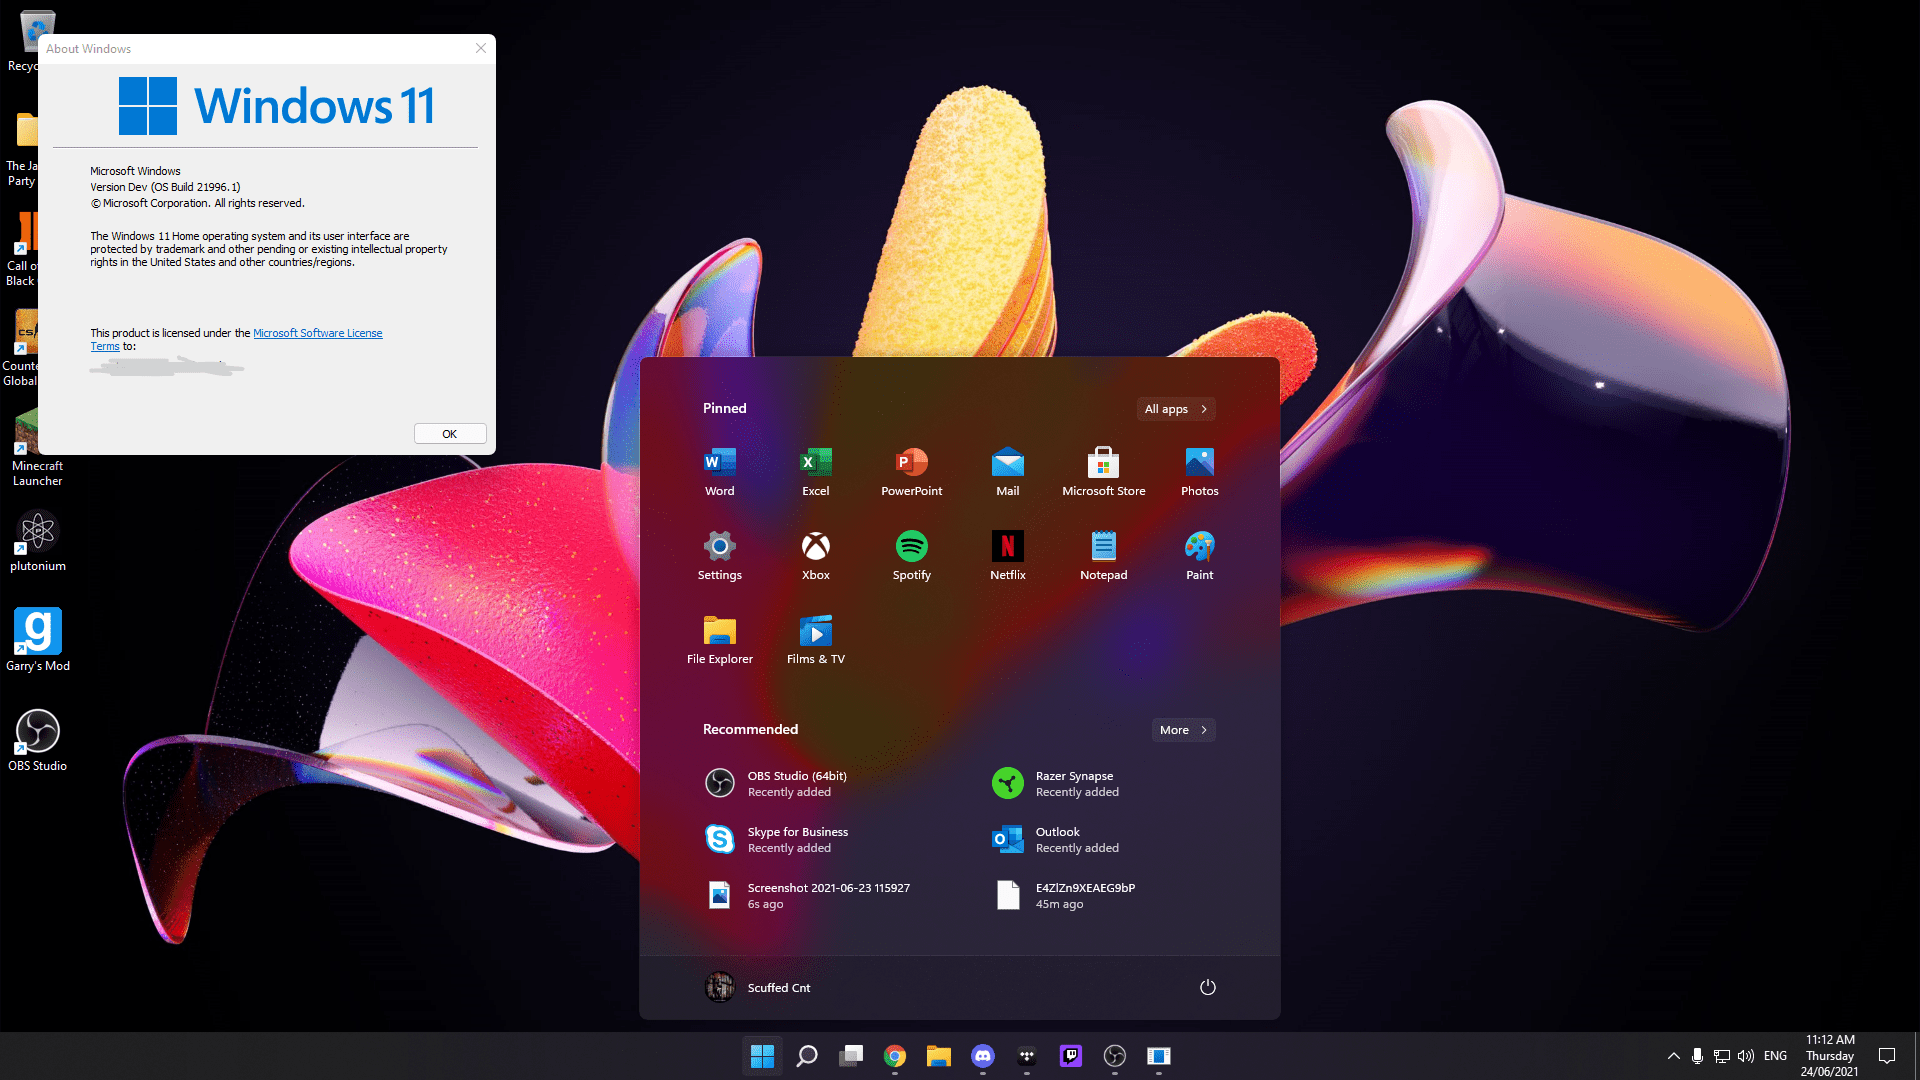
Task: Open the Microsoft Software License Terms link
Action: point(318,332)
